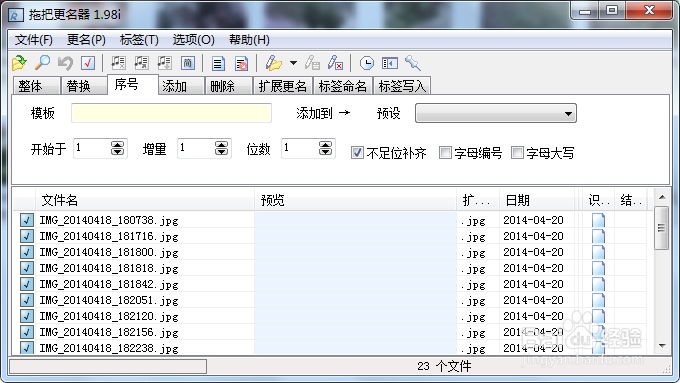
Task: Click the 日期 column header
Action: point(537,200)
